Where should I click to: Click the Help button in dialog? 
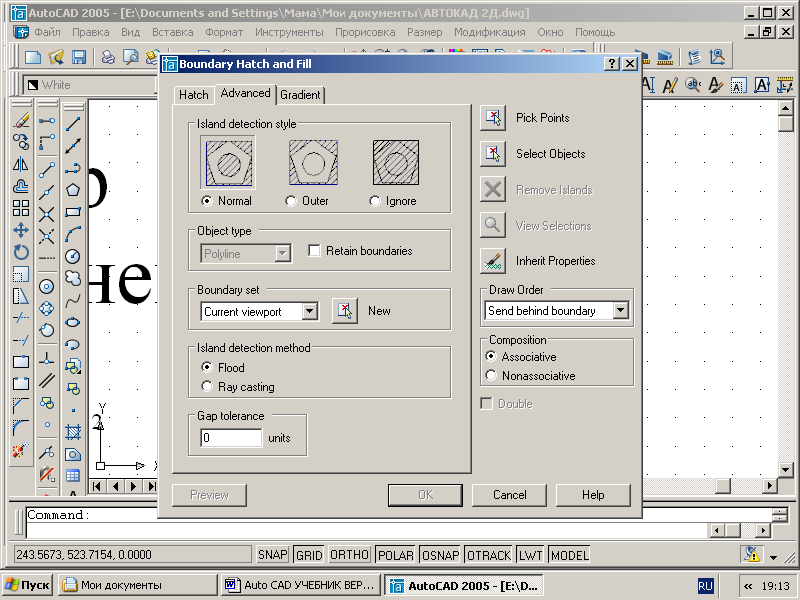(593, 495)
